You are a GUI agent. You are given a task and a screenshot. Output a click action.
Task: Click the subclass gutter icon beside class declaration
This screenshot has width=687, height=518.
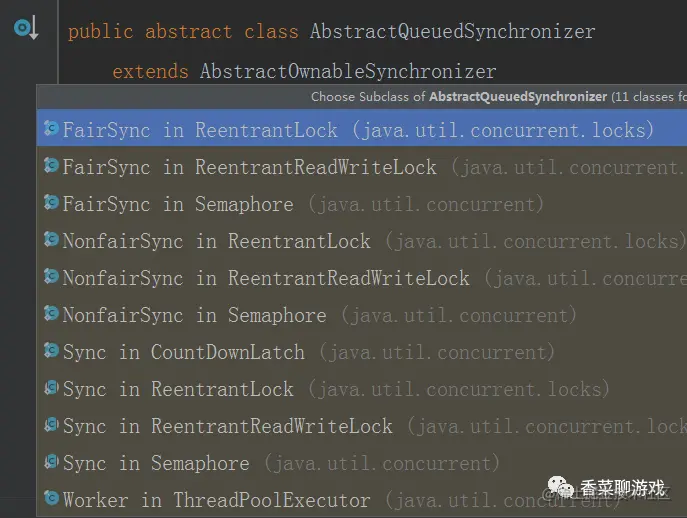click(26, 28)
